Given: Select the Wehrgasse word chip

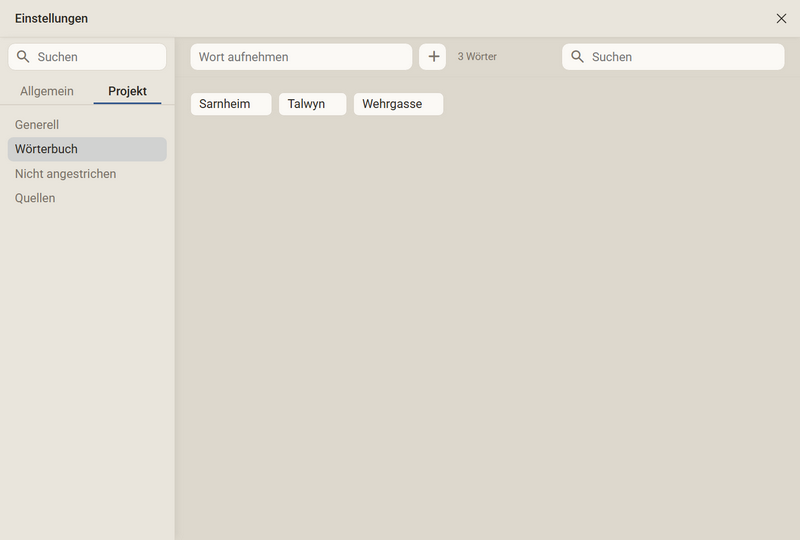Looking at the screenshot, I should [x=398, y=104].
